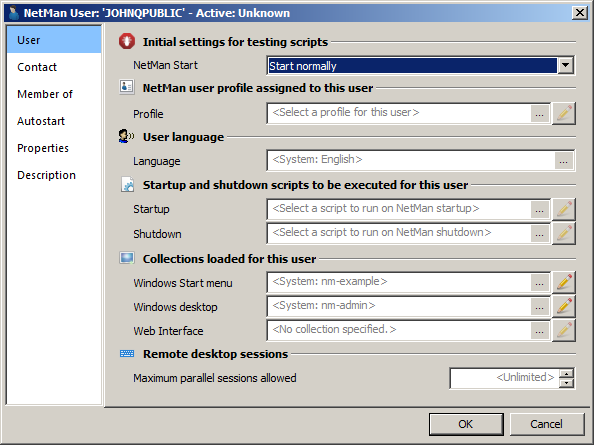Viewport: 594px width, 445px height.
Task: Browse languages with the Language ellipsis button
Action: point(564,161)
